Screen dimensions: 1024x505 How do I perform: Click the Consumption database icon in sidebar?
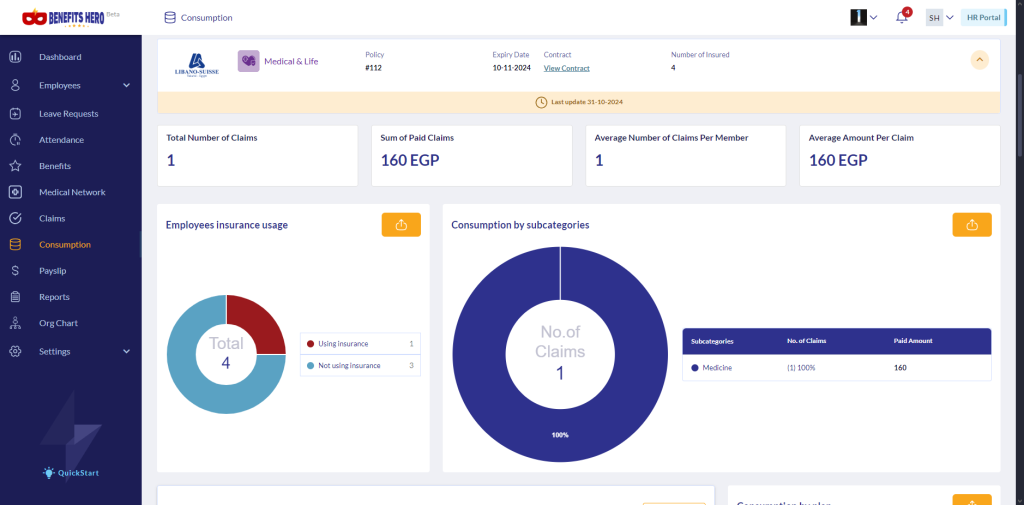(16, 244)
